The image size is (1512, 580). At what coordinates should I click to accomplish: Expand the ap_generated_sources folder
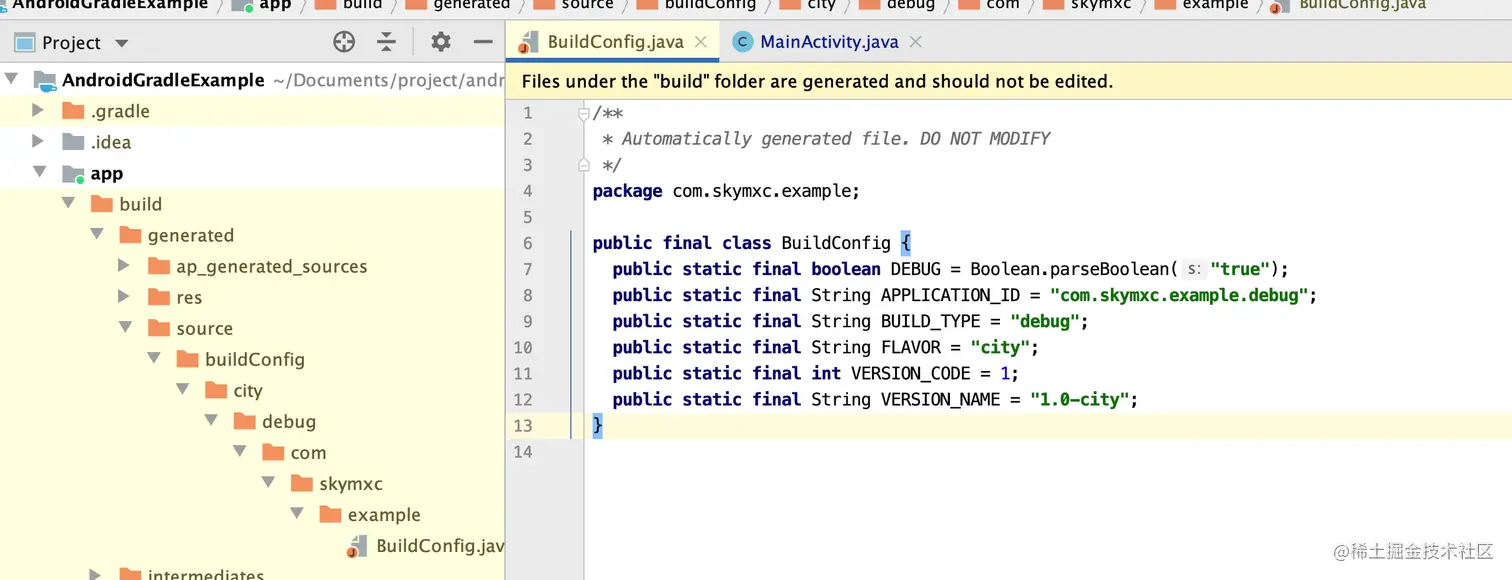tap(124, 265)
